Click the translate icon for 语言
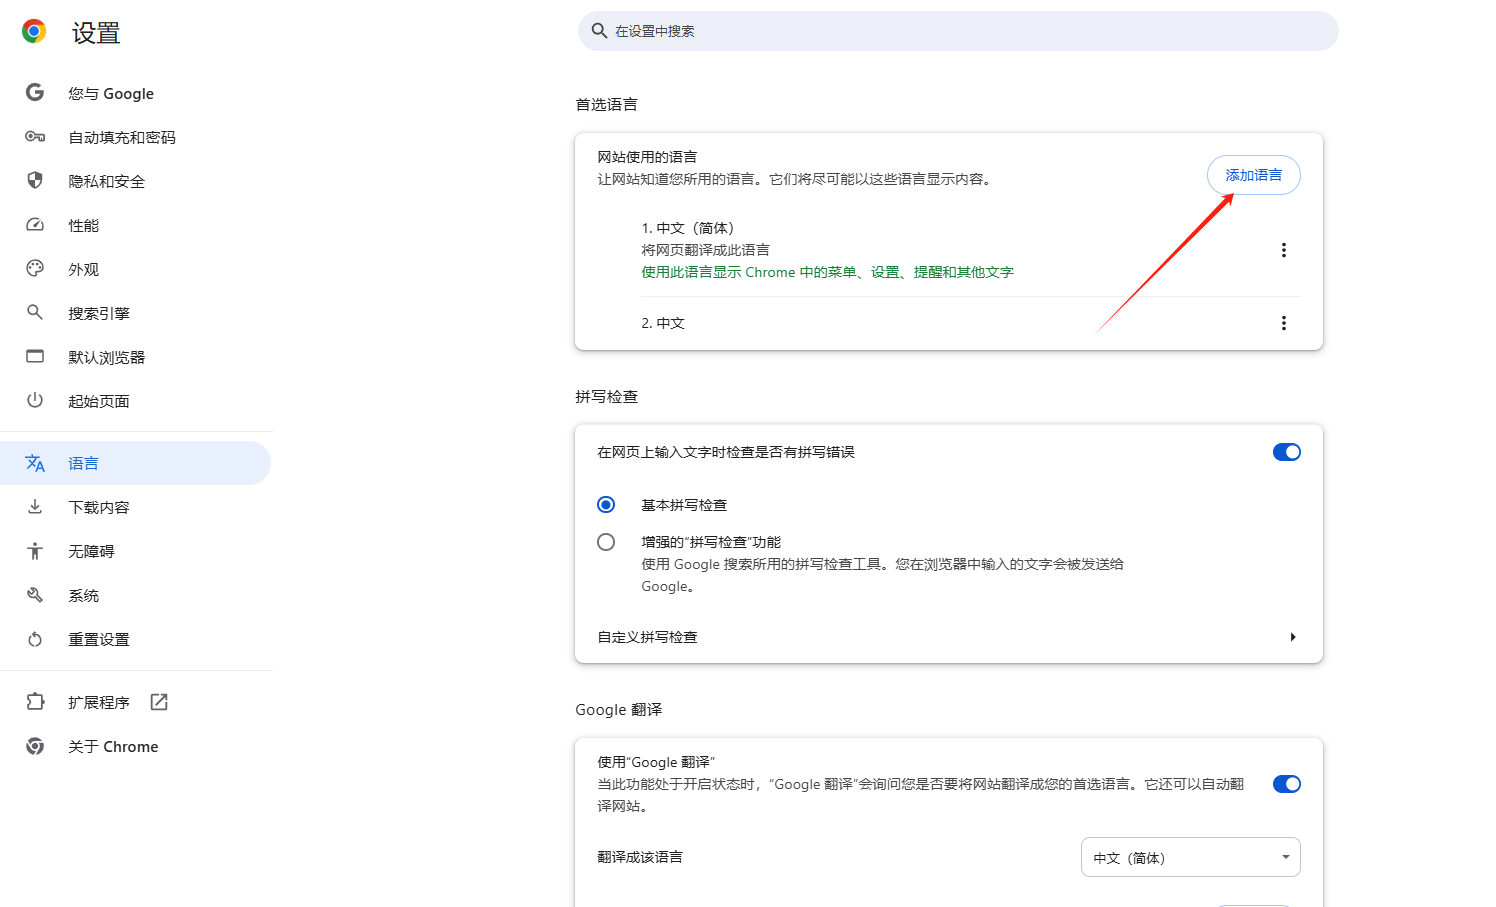Viewport: 1496px width, 907px height. point(35,463)
